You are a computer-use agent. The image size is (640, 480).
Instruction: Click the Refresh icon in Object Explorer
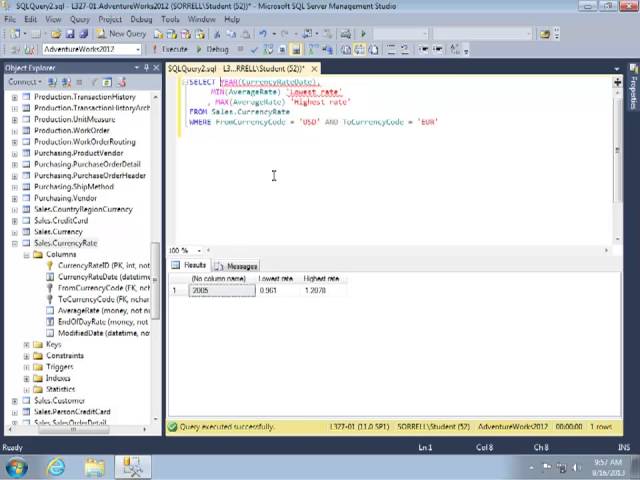point(107,83)
